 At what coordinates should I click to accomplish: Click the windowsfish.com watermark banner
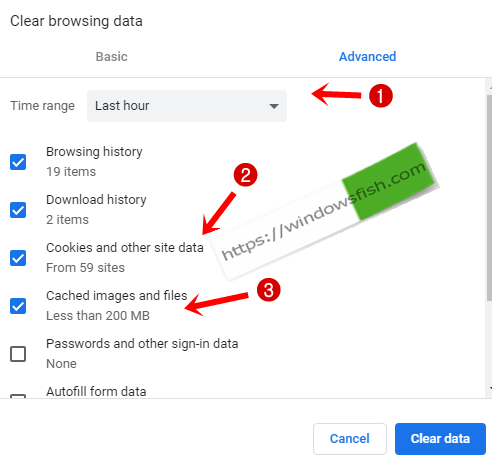[x=325, y=212]
